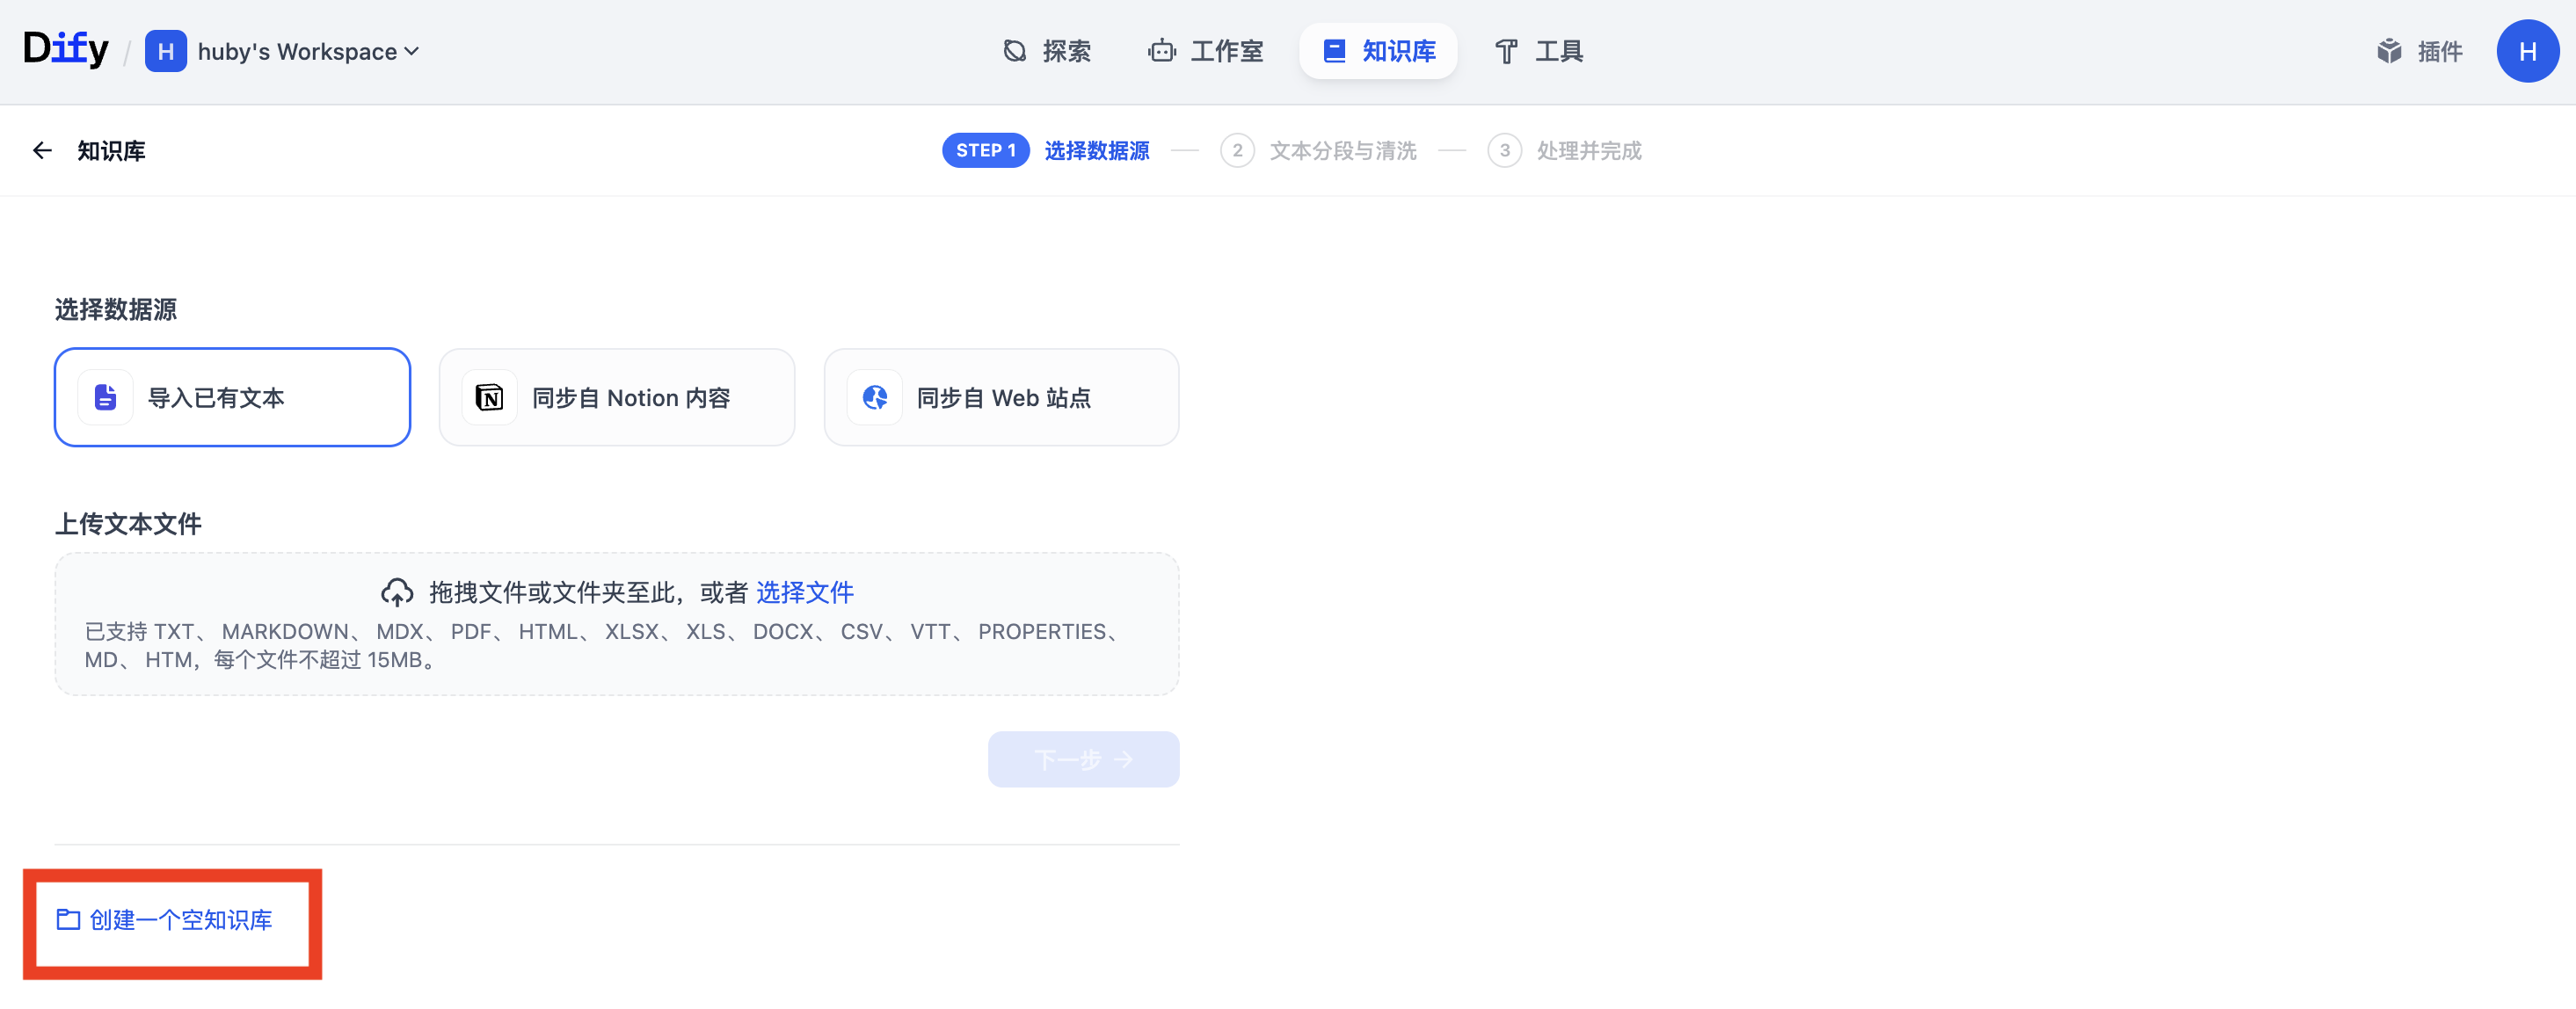Open the 工作室 studio tab
This screenshot has height=1009, width=2576.
pyautogui.click(x=1205, y=51)
